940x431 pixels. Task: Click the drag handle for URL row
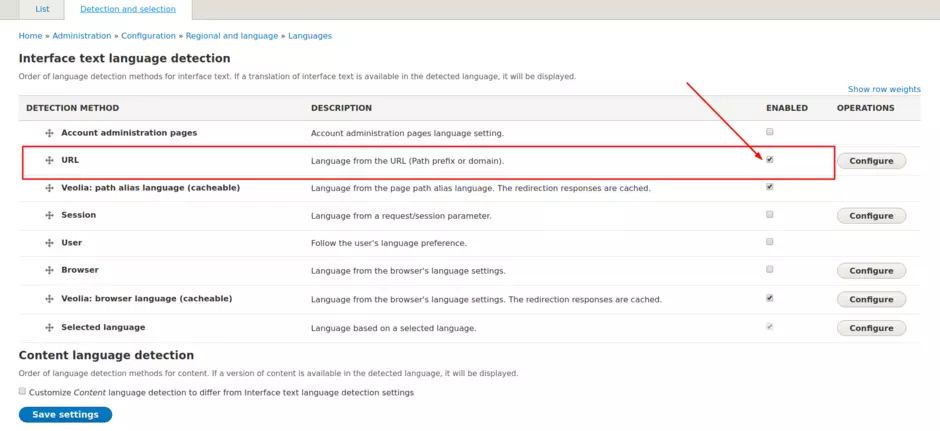(x=49, y=161)
